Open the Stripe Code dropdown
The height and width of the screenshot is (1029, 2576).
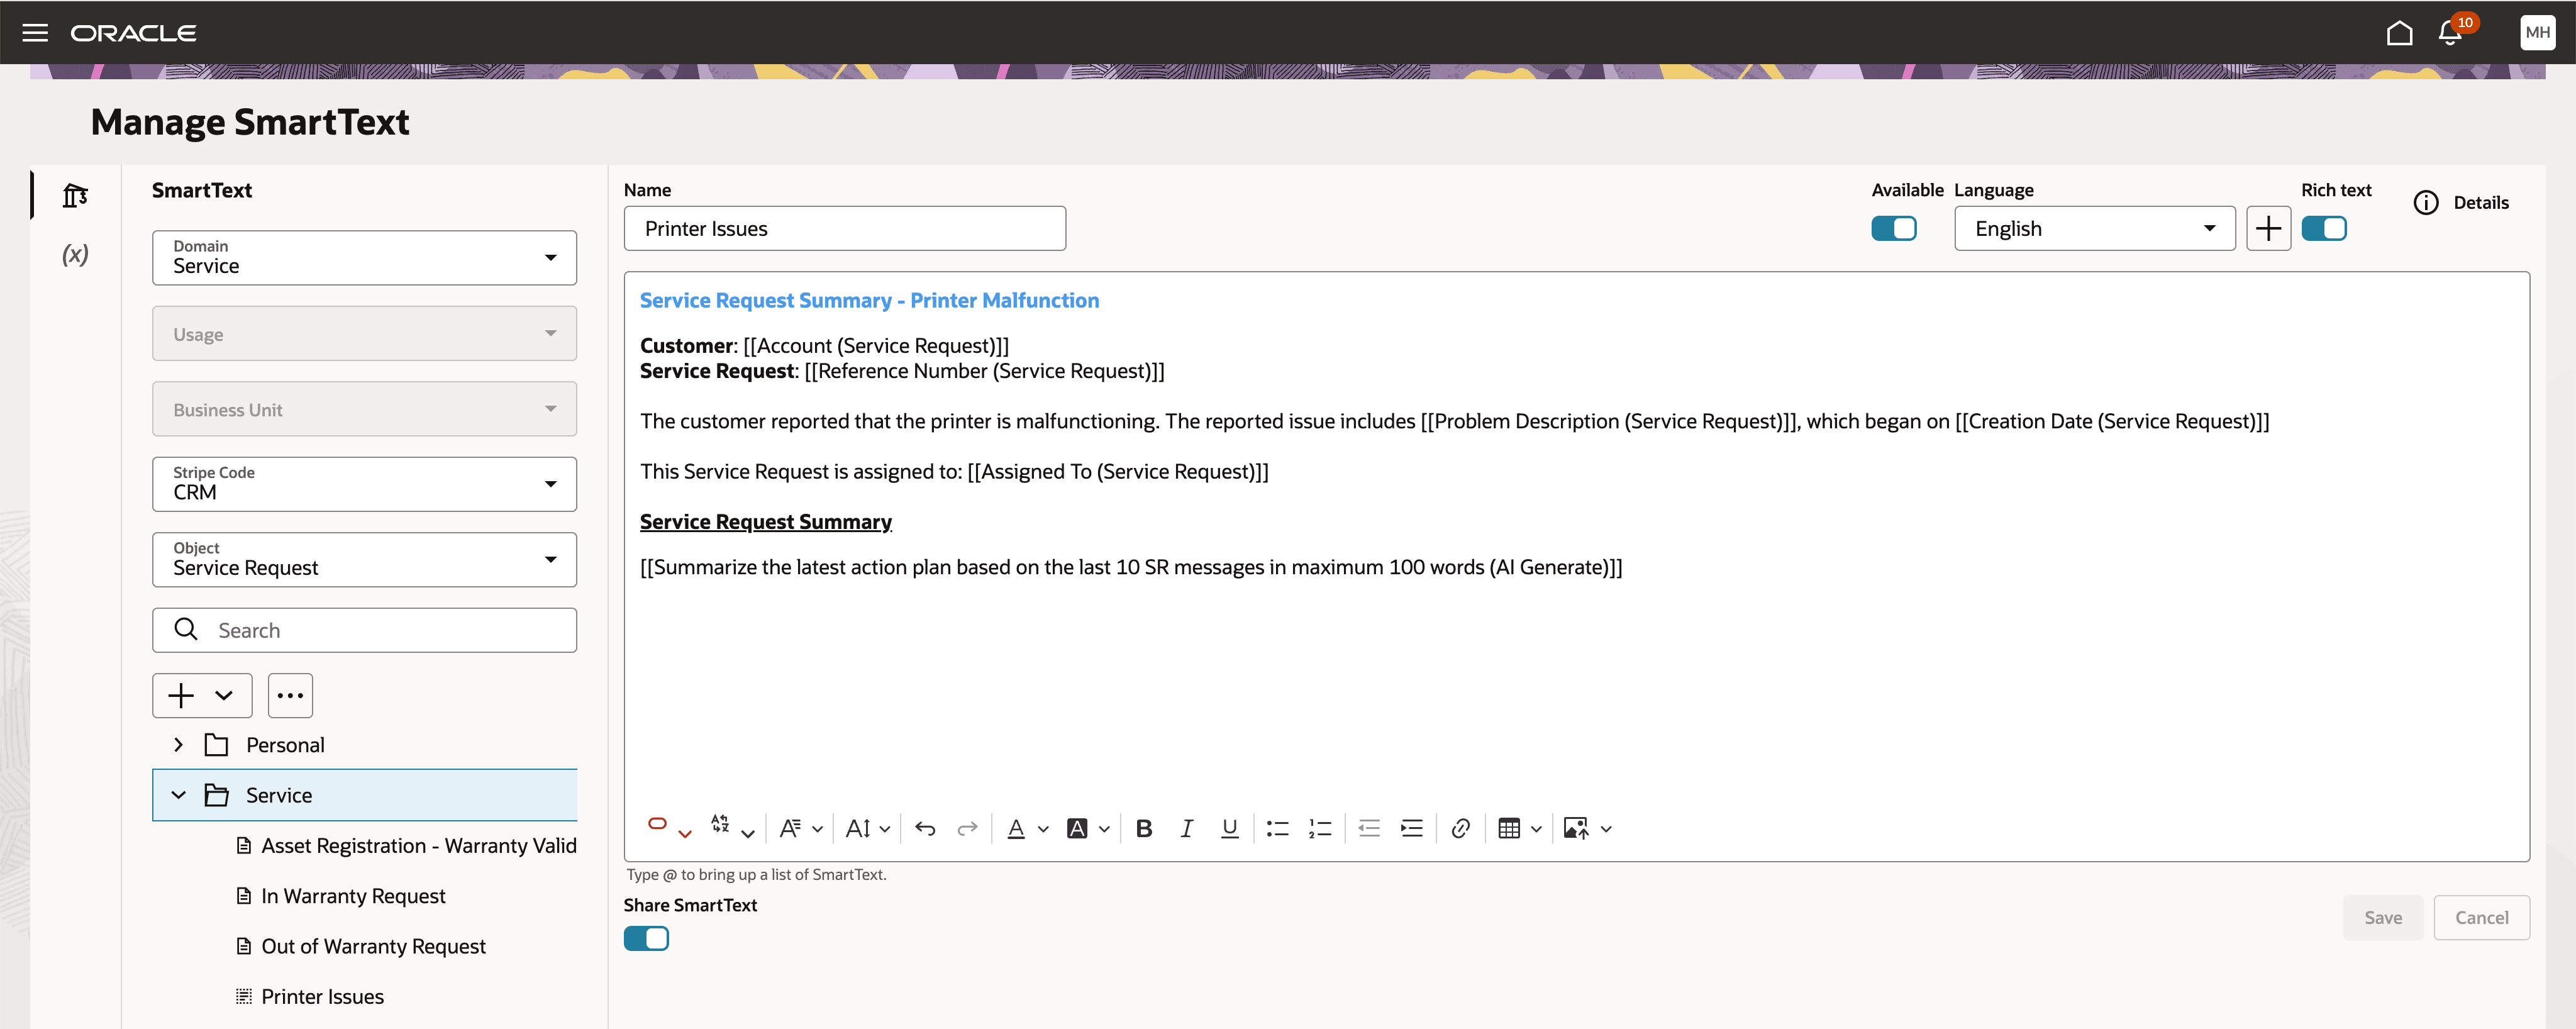click(364, 484)
